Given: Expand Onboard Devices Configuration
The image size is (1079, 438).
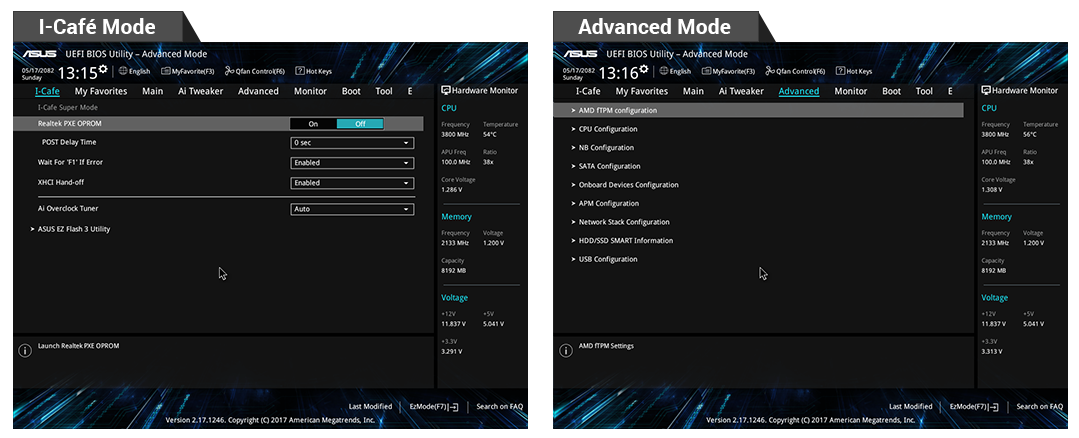Looking at the screenshot, I should coord(624,184).
